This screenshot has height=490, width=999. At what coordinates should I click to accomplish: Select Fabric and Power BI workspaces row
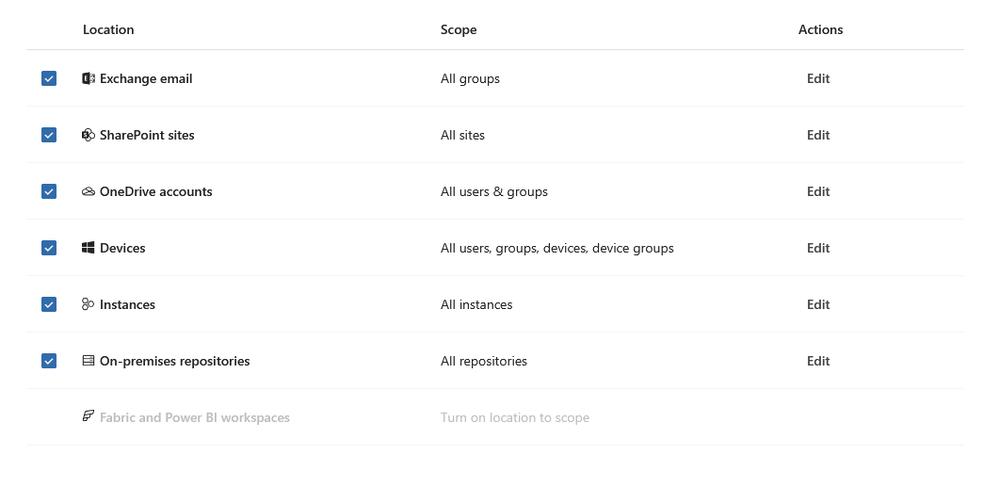point(195,418)
